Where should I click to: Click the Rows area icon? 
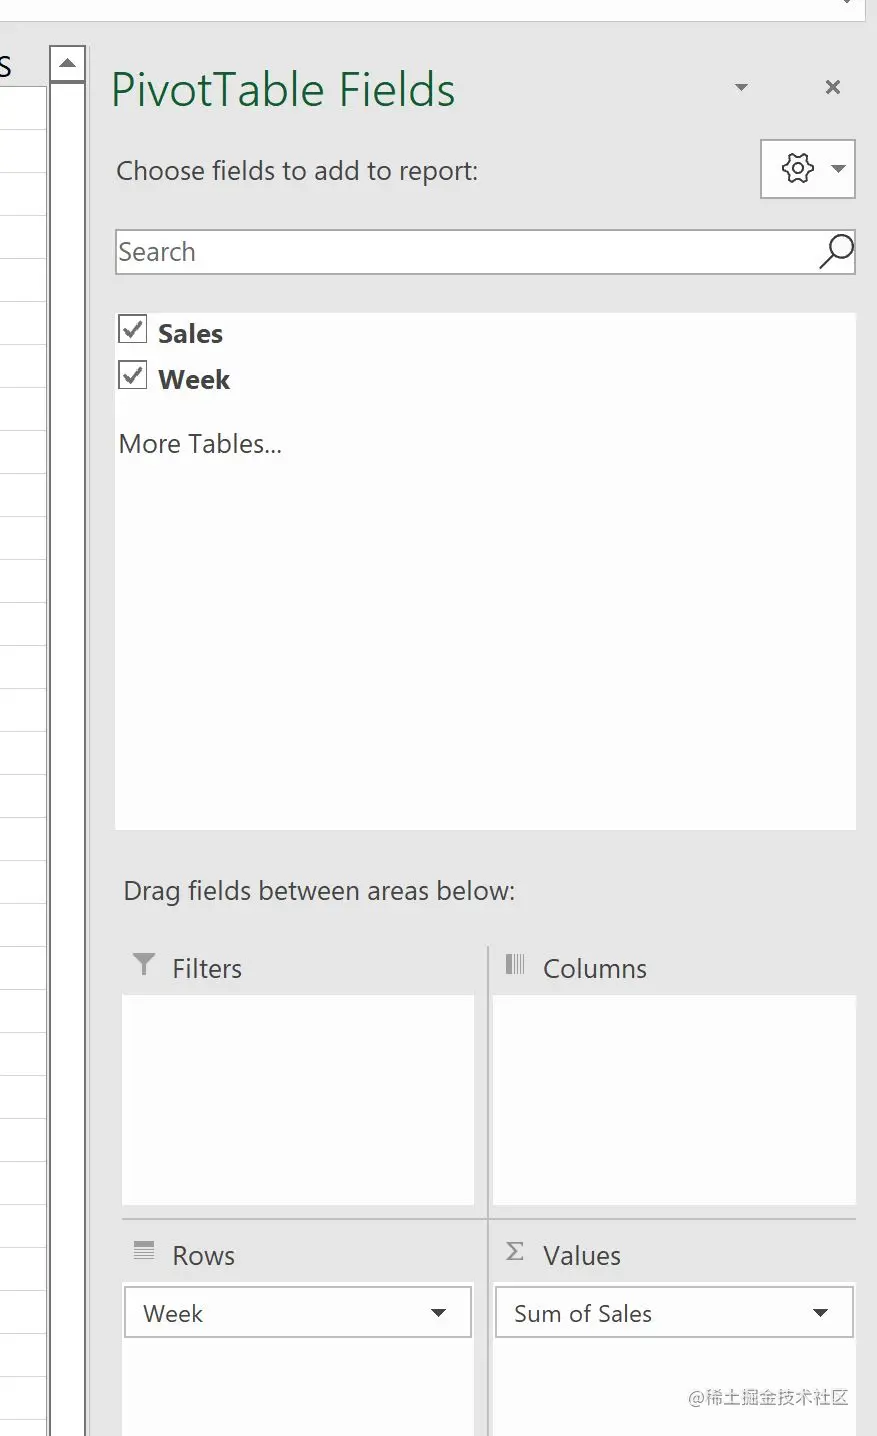pyautogui.click(x=144, y=1250)
